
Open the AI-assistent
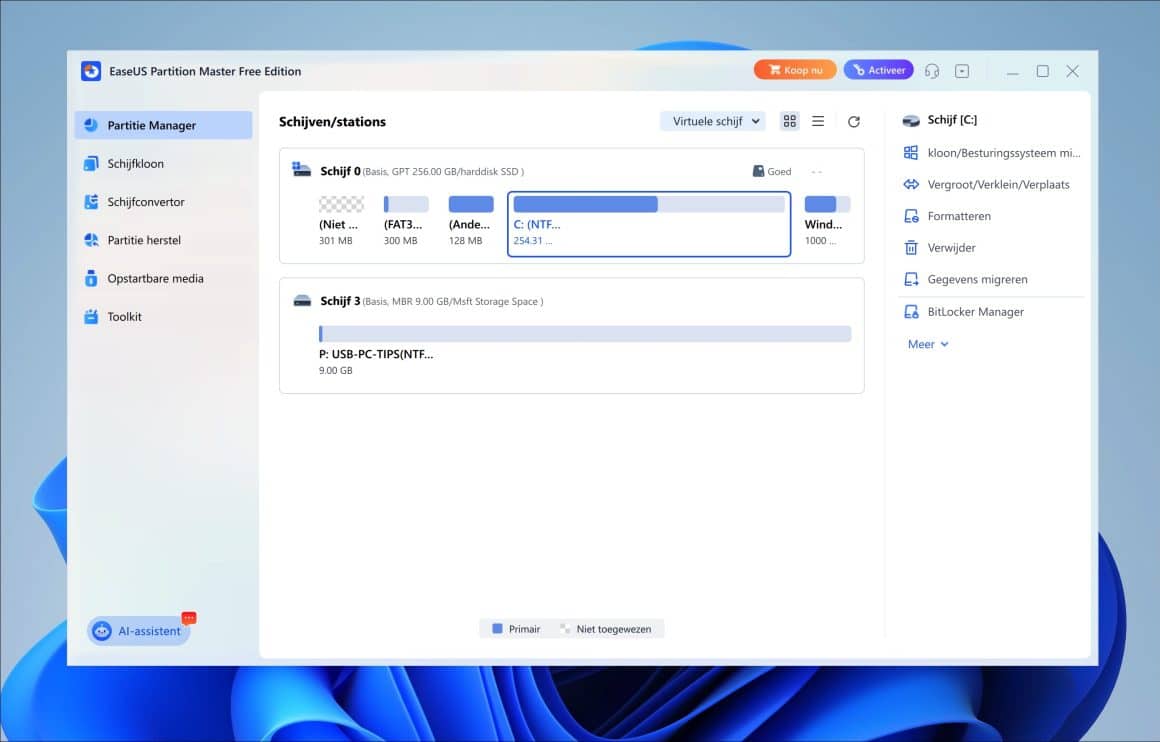(x=138, y=630)
